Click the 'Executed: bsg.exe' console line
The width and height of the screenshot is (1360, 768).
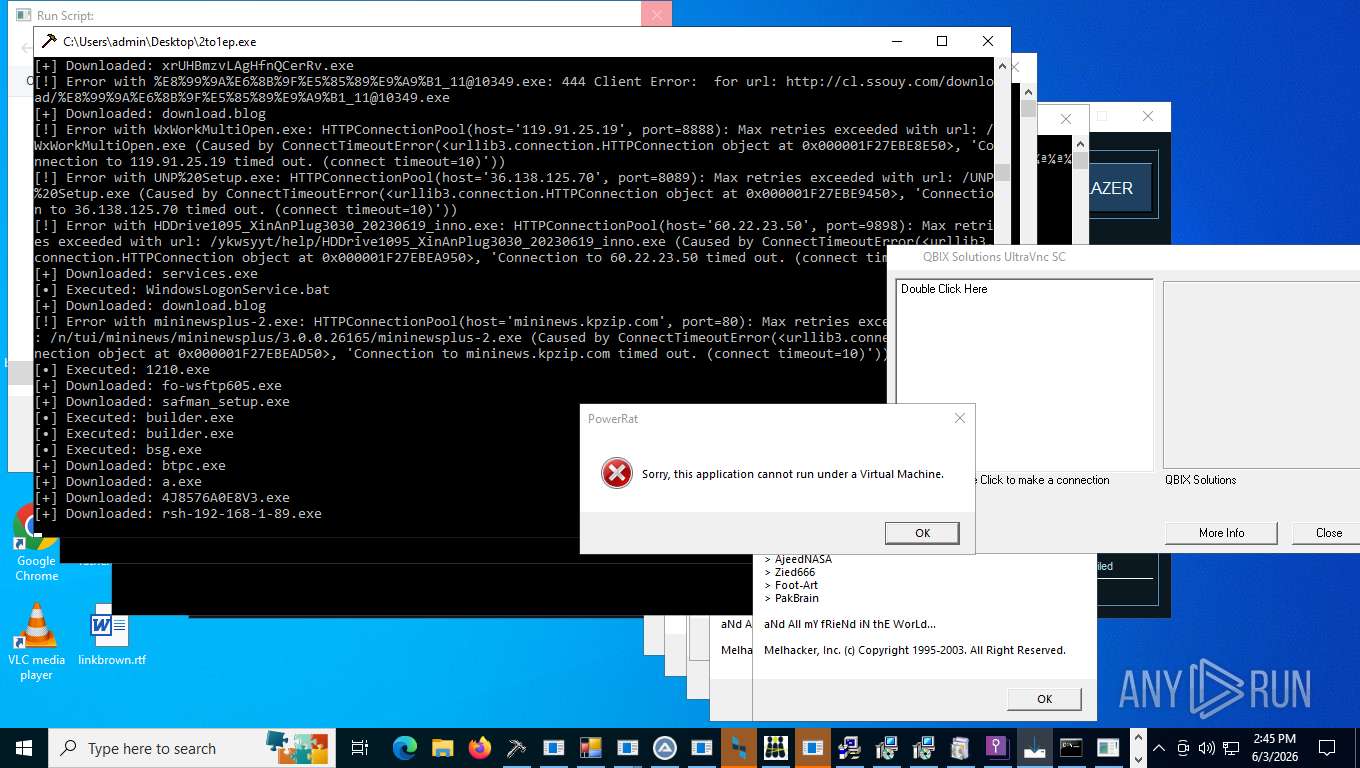(x=118, y=449)
